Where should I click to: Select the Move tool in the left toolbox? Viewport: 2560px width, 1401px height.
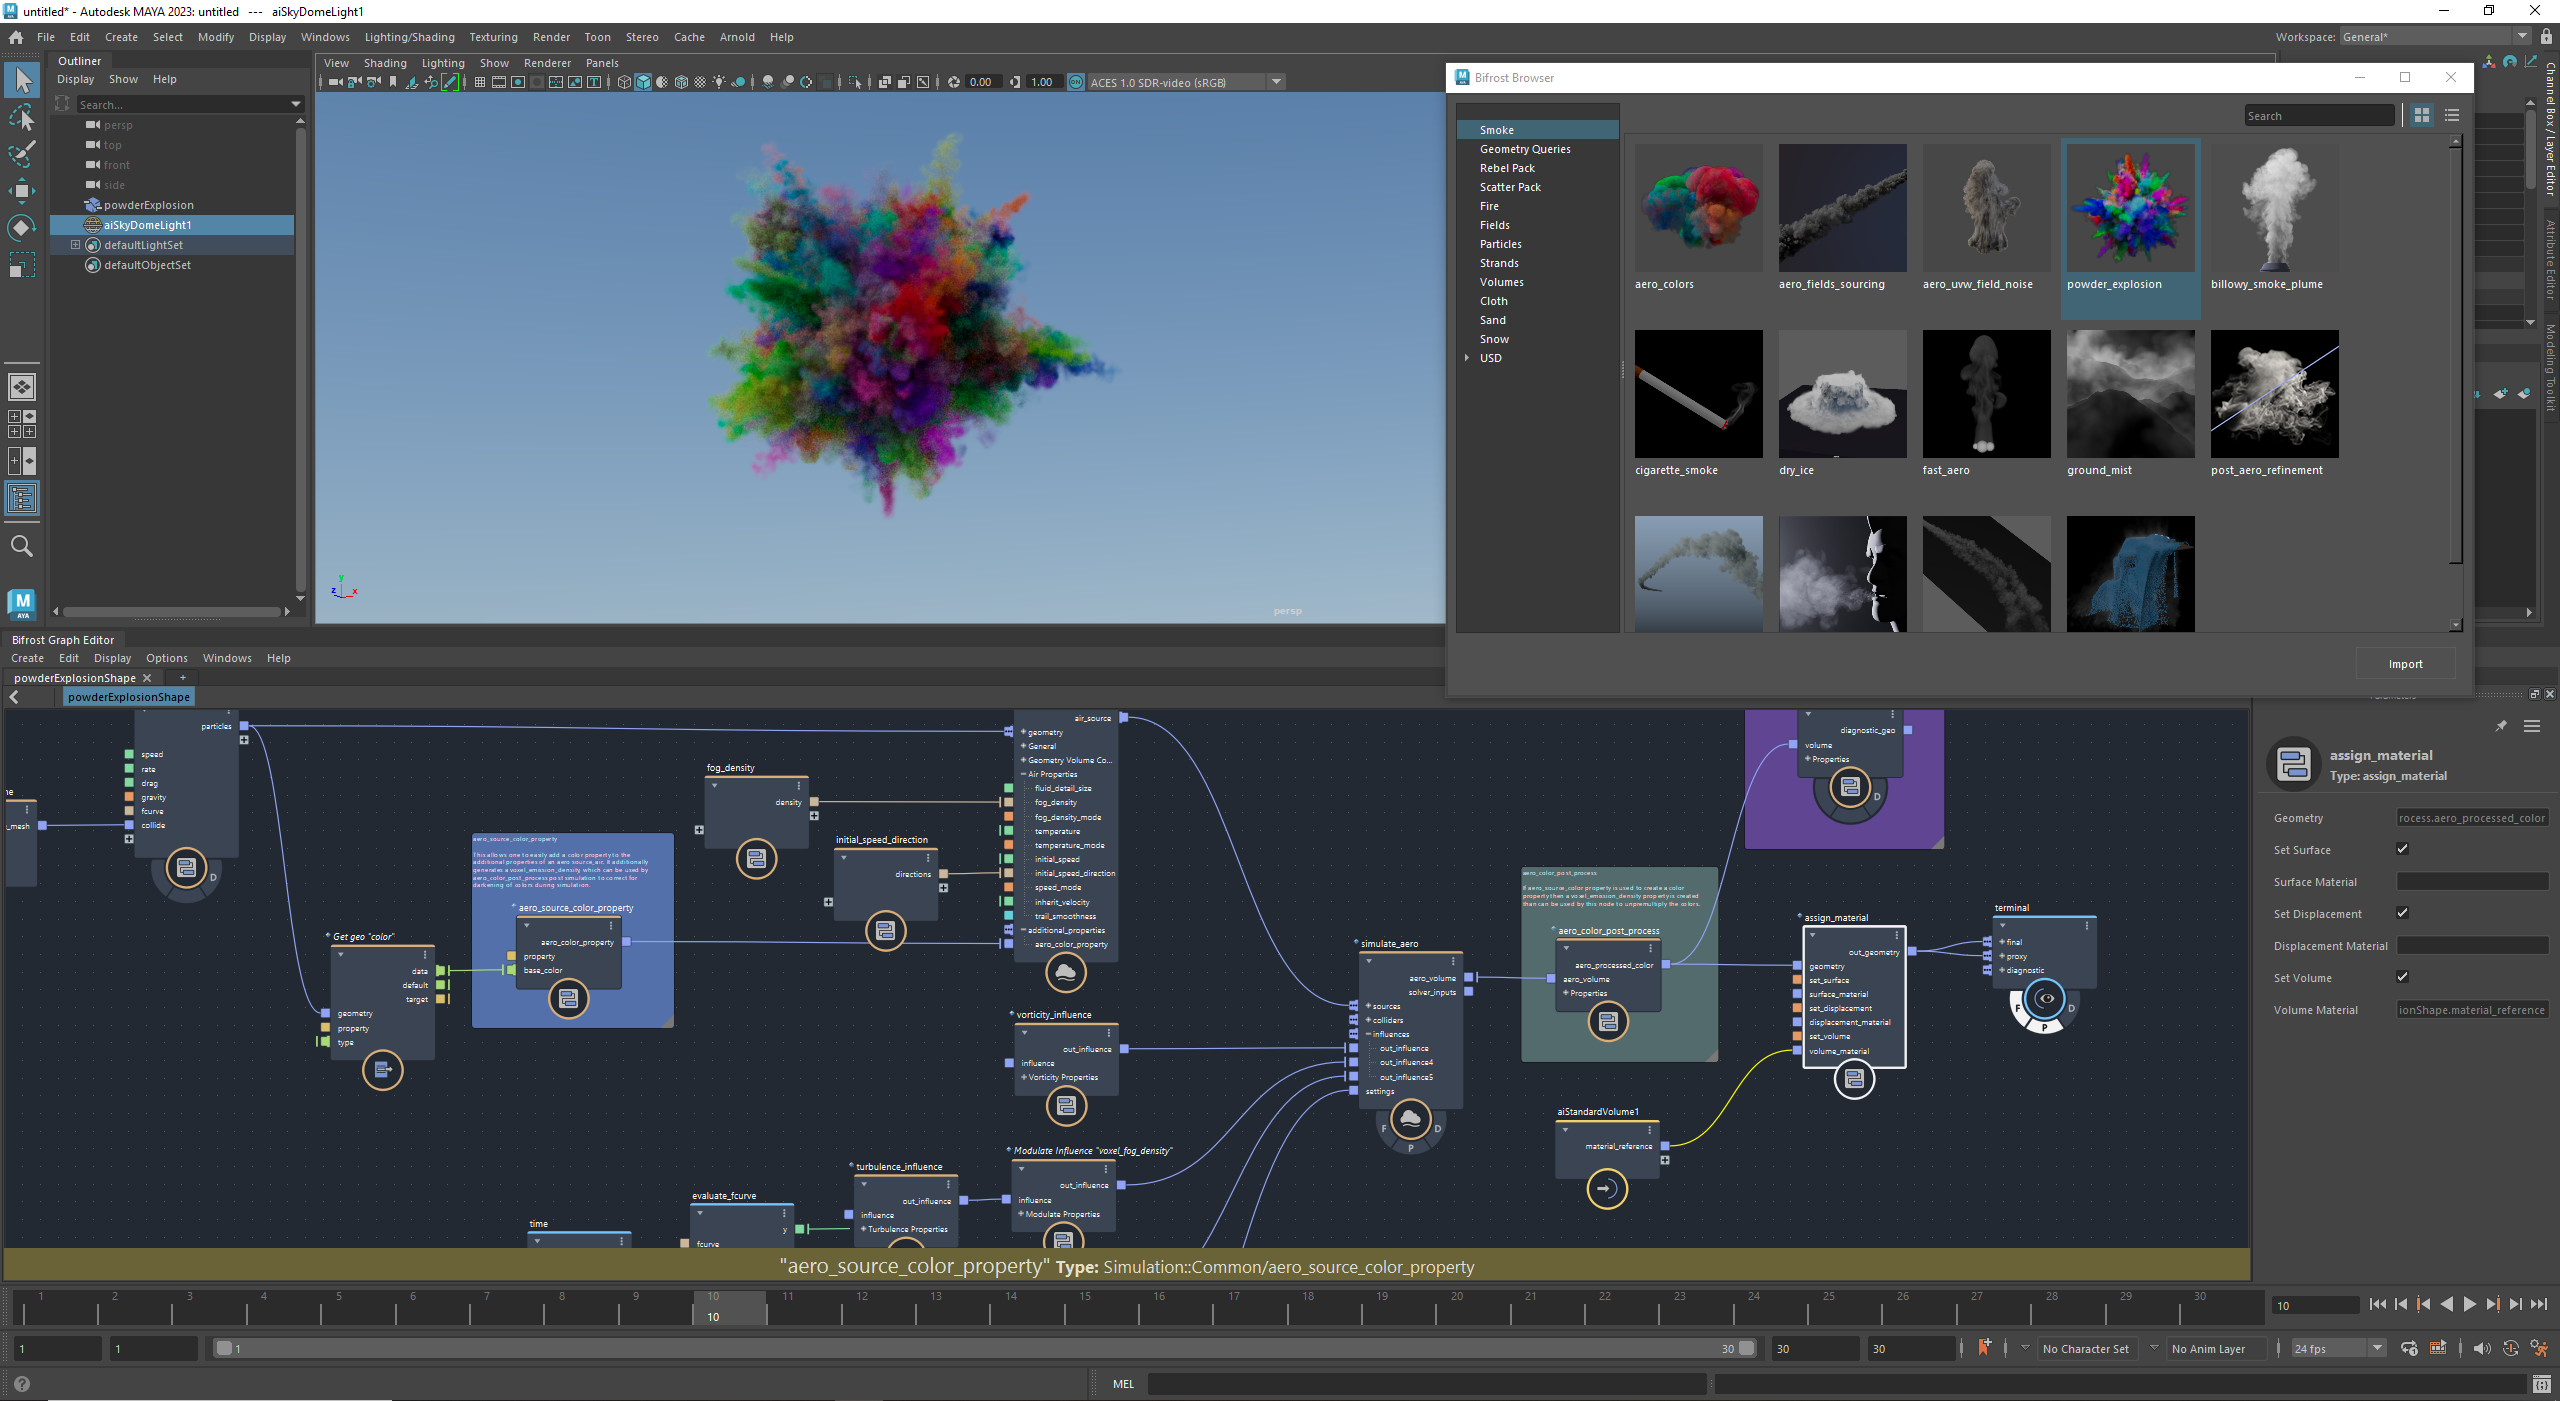tap(22, 190)
